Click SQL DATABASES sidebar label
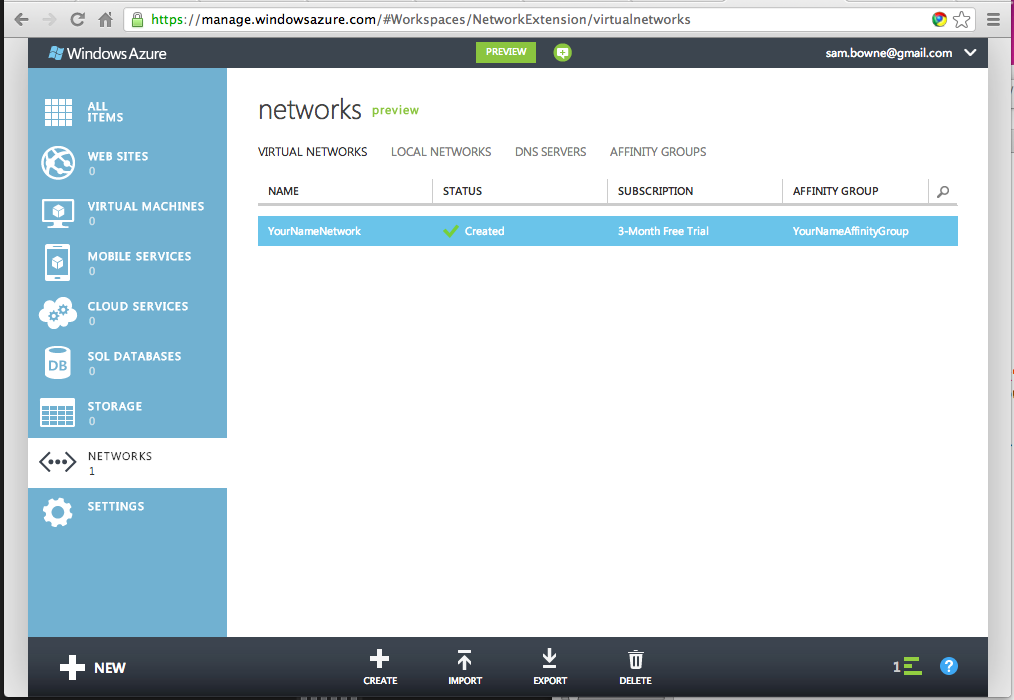The image size is (1014, 700). (134, 356)
